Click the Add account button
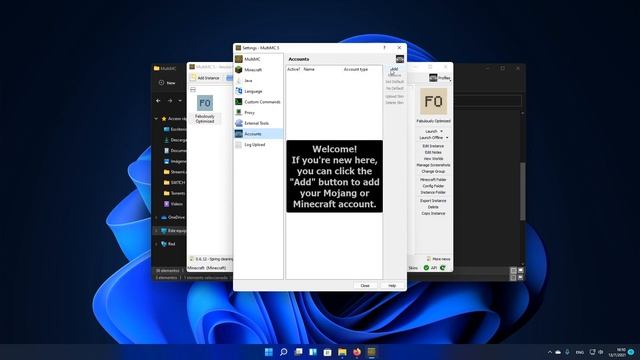The image size is (640, 360). click(x=394, y=69)
